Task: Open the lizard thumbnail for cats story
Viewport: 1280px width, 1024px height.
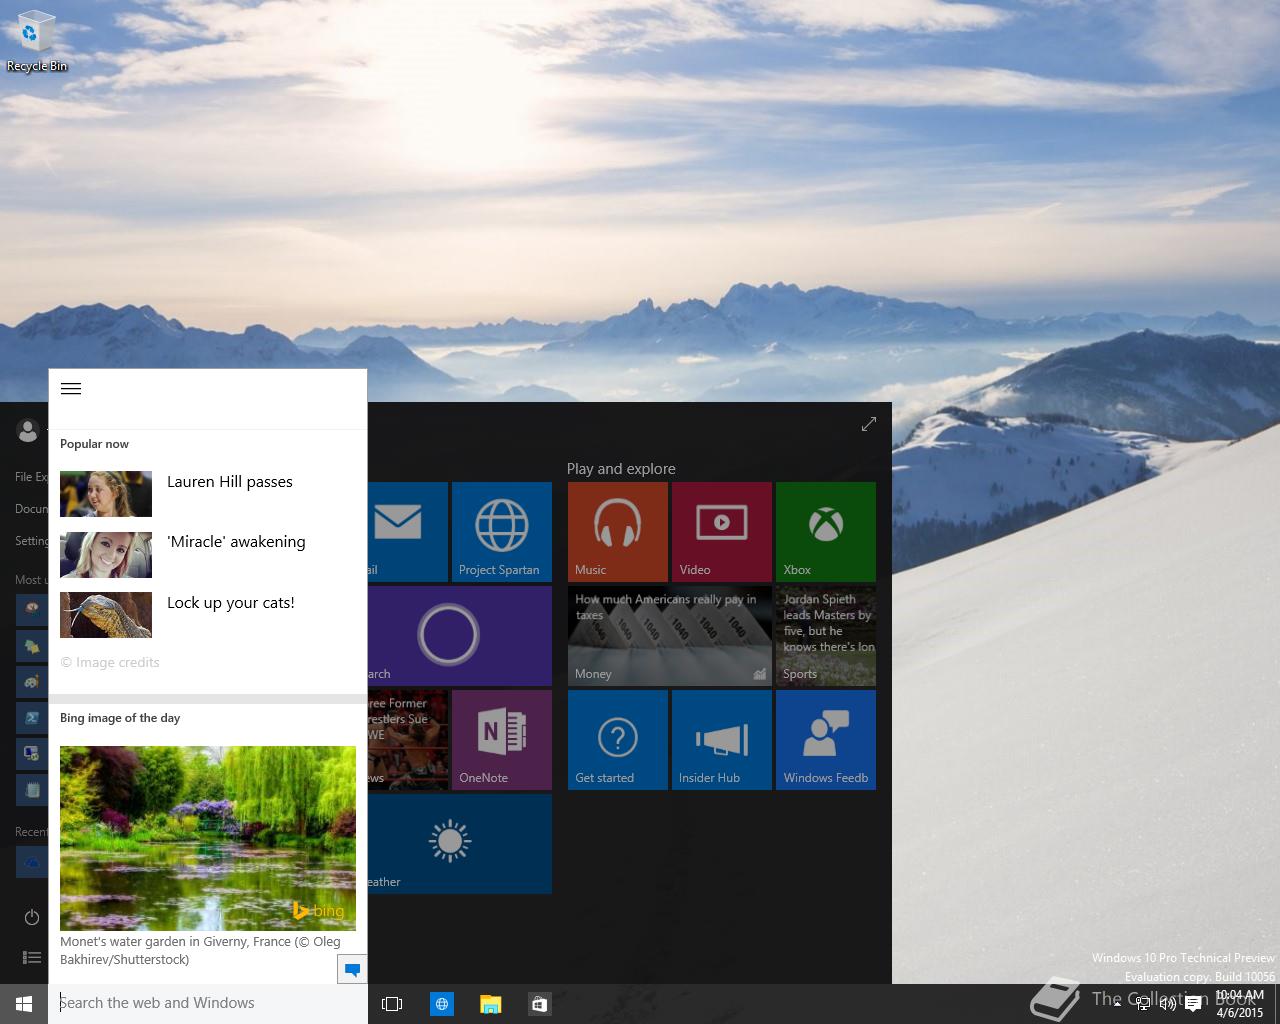Action: tap(106, 615)
